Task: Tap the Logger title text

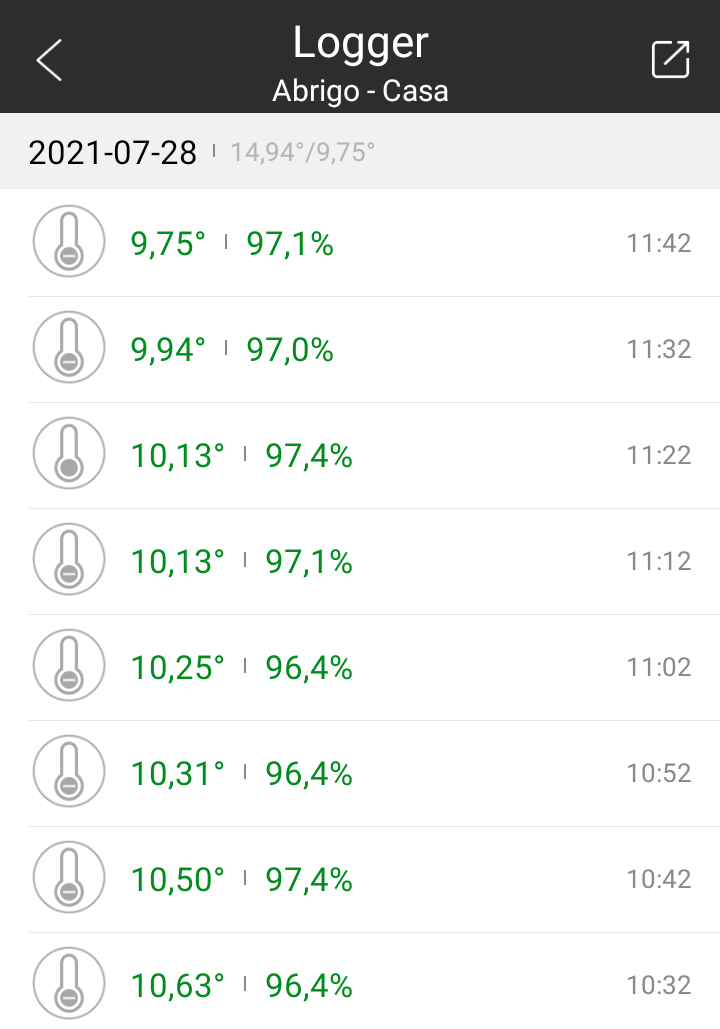Action: click(360, 44)
